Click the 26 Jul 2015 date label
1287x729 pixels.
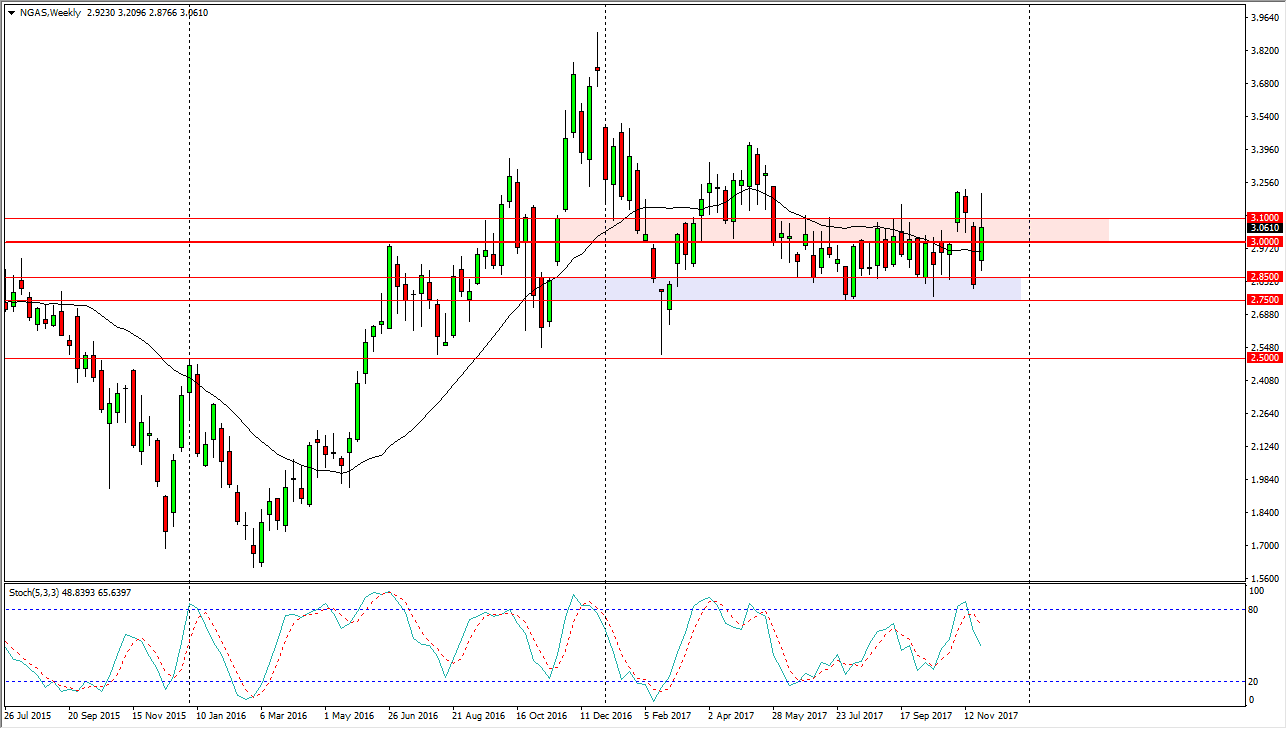(28, 716)
